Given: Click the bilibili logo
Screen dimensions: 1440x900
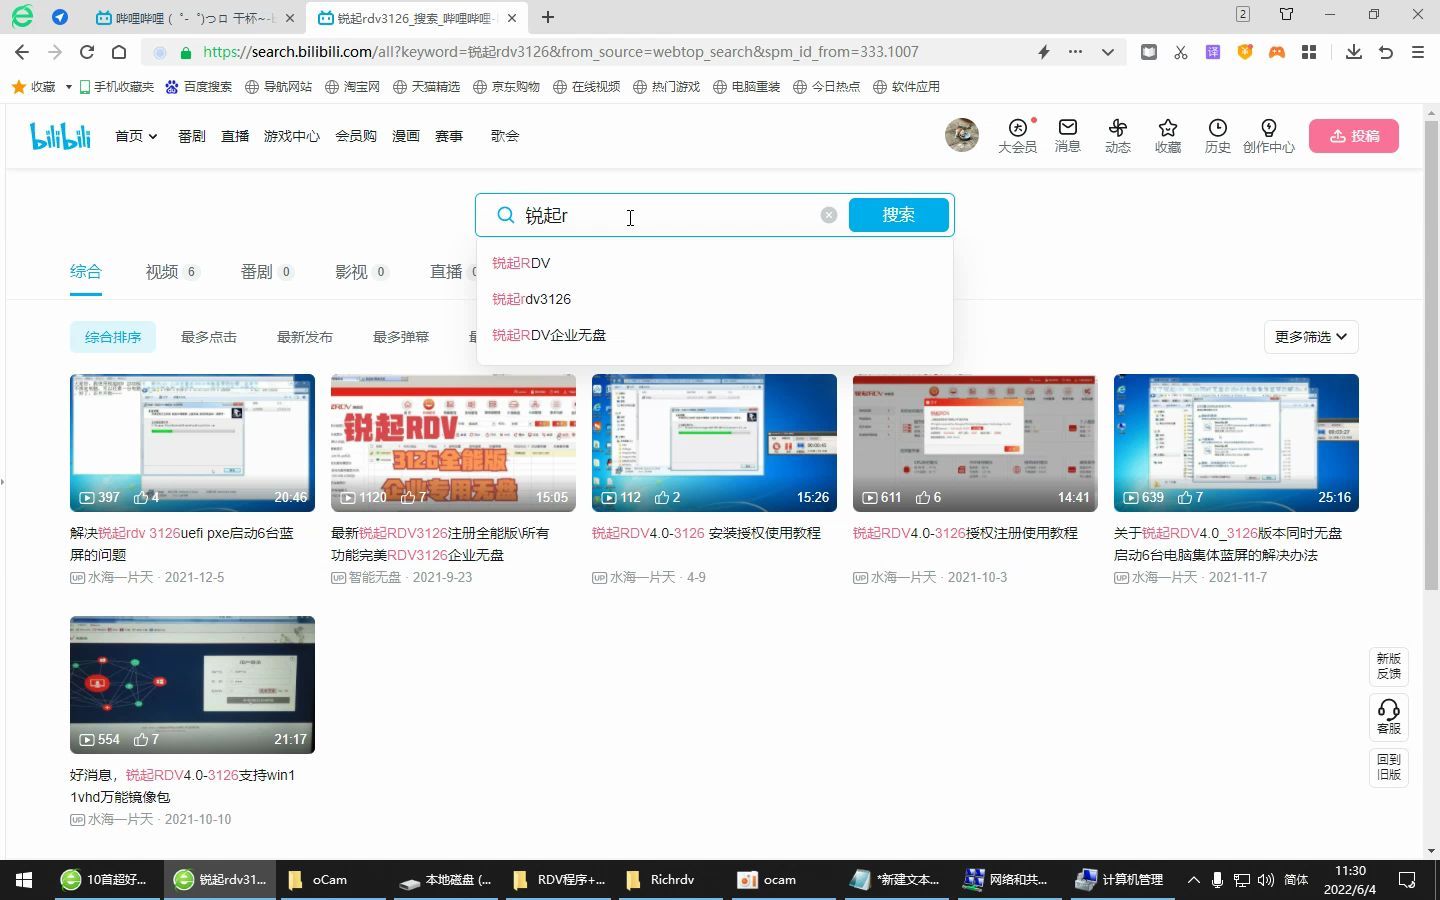Looking at the screenshot, I should [x=60, y=136].
